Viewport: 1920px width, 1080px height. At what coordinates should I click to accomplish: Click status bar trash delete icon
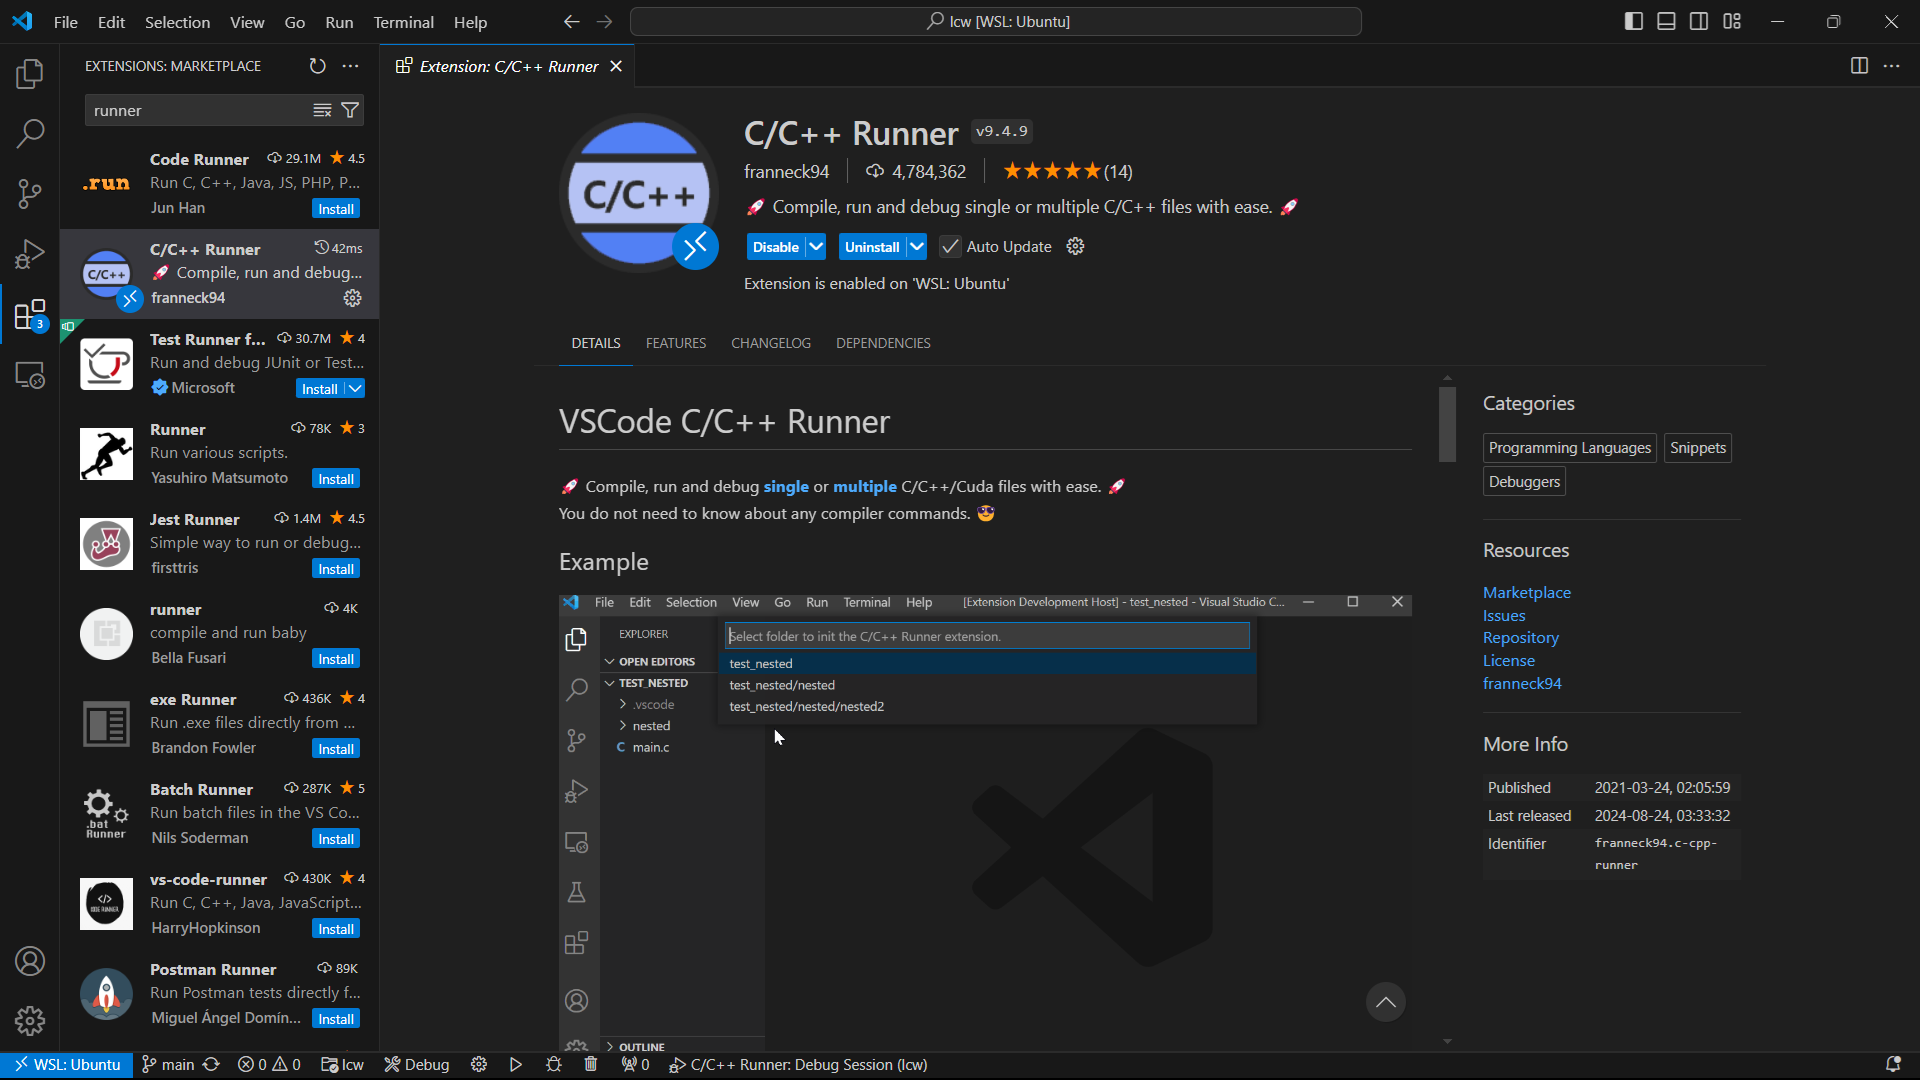coord(591,1065)
